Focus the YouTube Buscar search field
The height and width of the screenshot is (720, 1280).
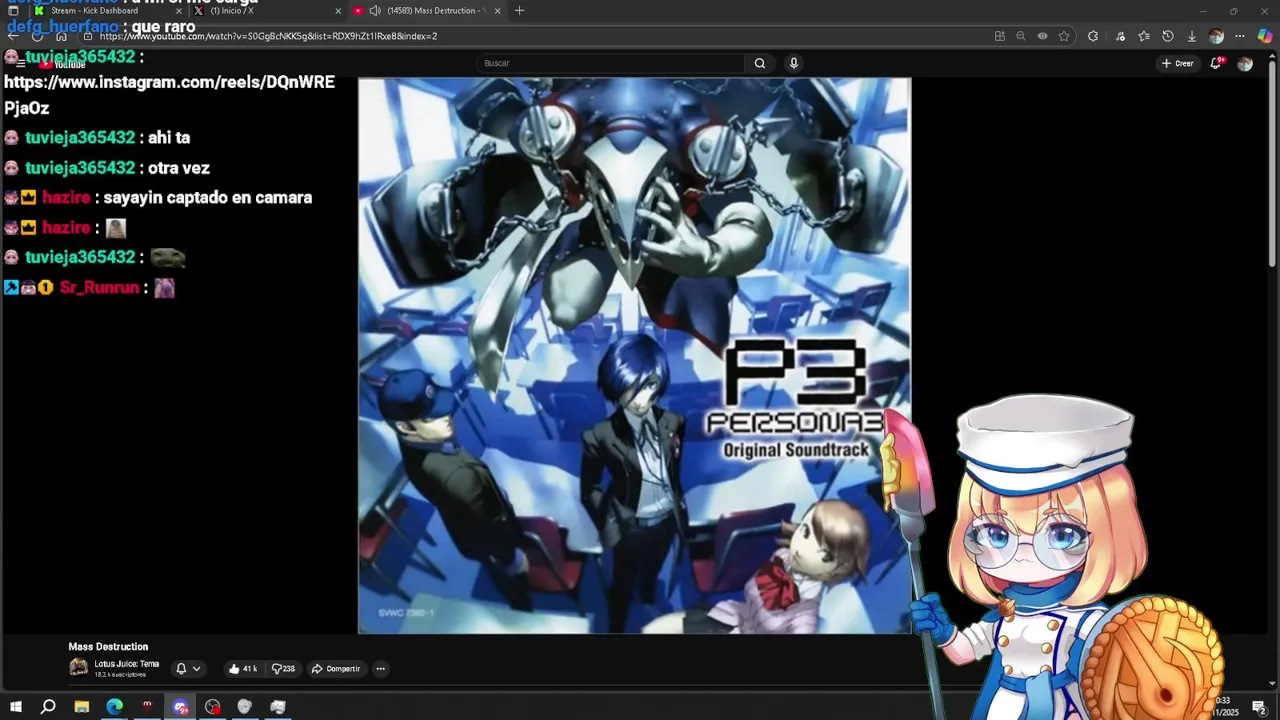[x=610, y=63]
